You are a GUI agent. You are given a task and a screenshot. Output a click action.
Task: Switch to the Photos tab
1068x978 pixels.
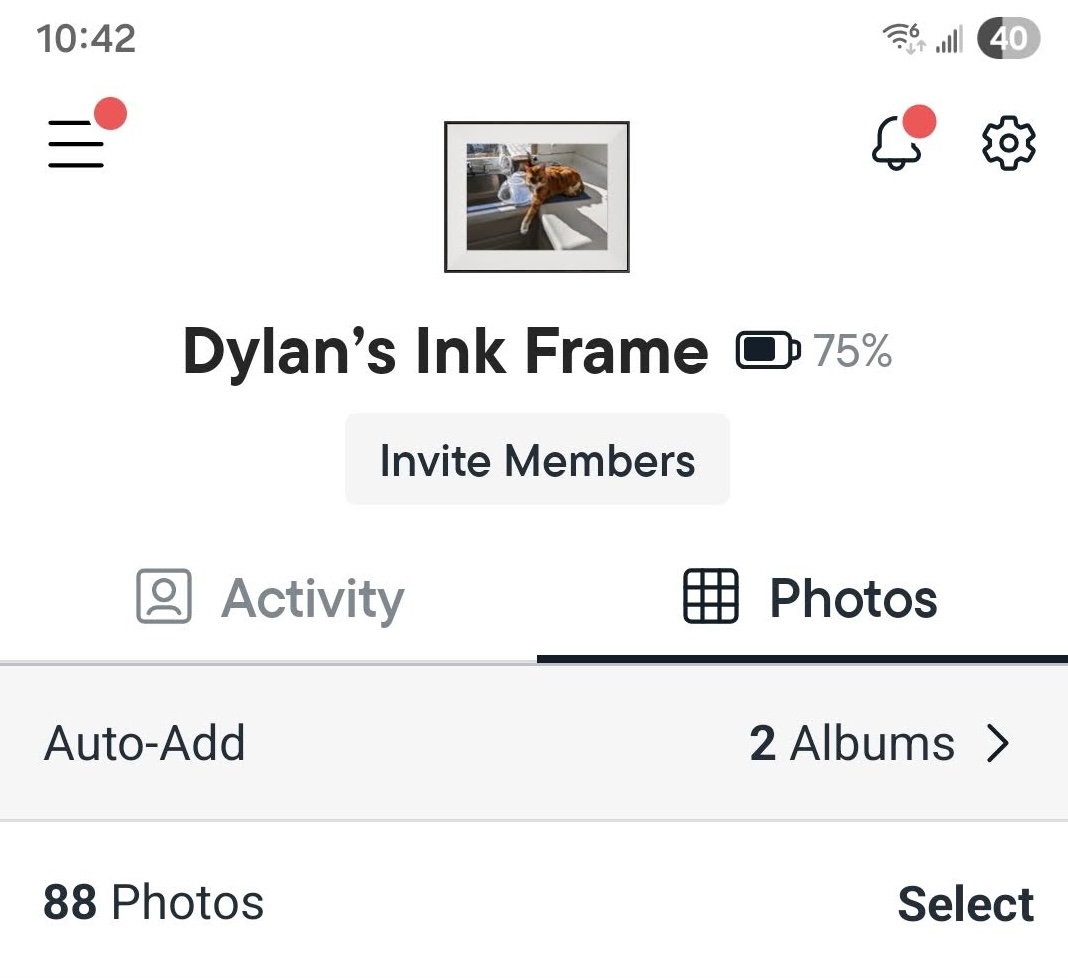pos(810,598)
